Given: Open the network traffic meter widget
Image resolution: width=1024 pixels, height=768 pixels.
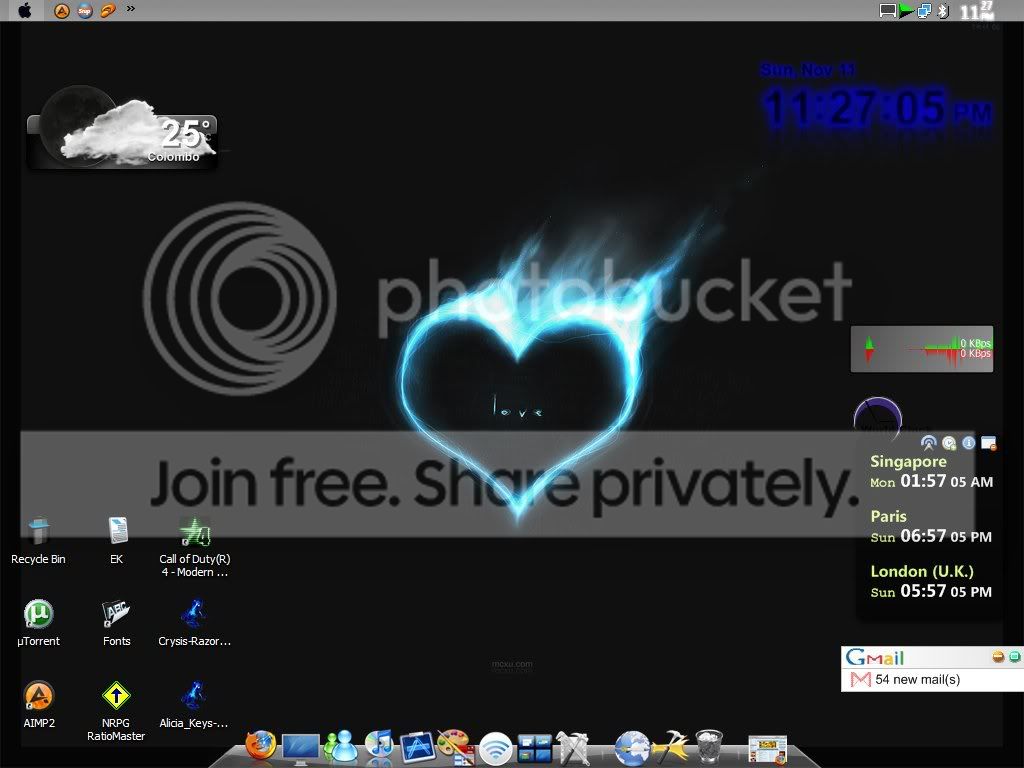Looking at the screenshot, I should point(921,349).
